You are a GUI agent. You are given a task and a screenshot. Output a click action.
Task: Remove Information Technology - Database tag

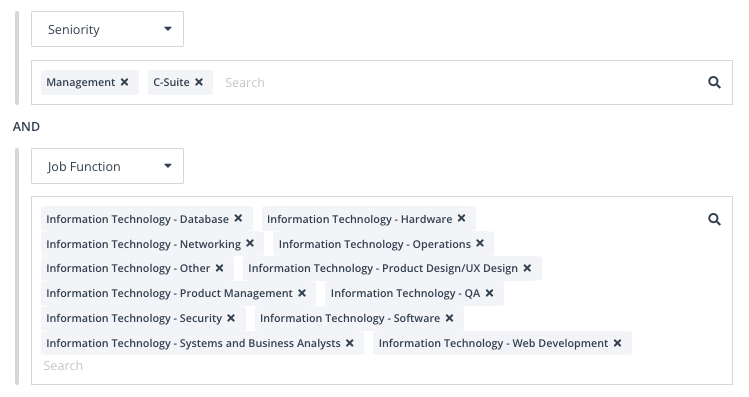click(238, 218)
